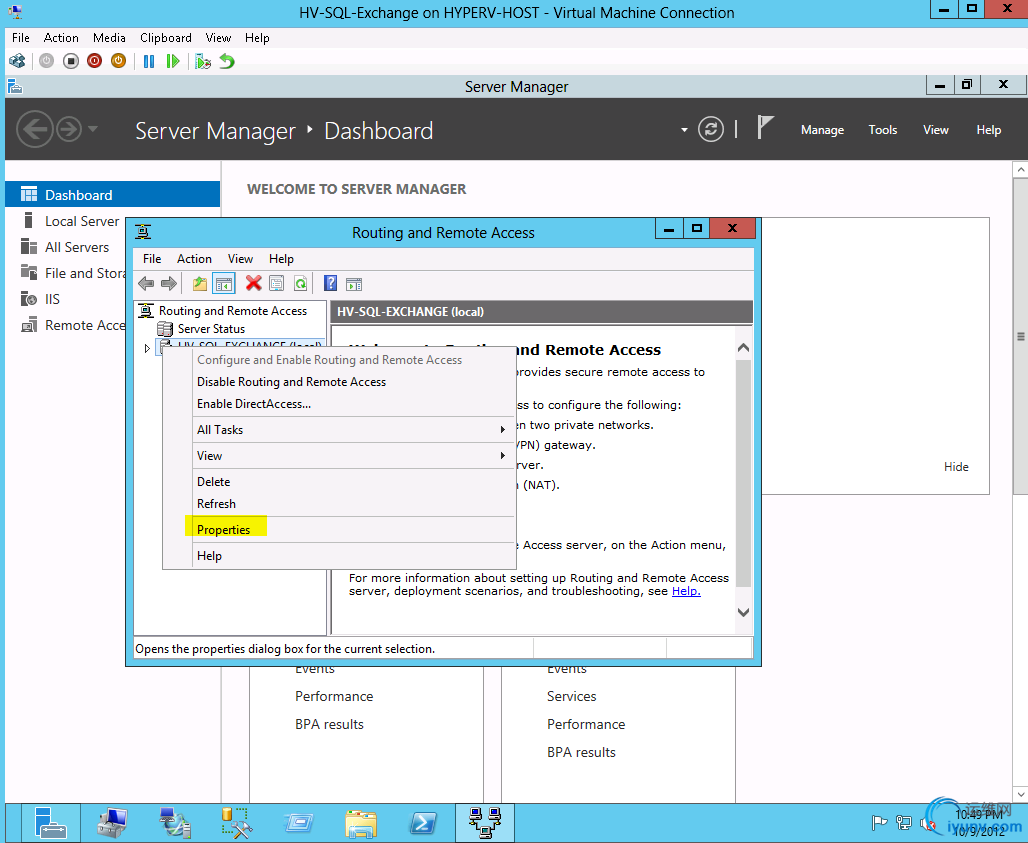Go back using Server Manager's round back arrow
The image size is (1028, 843).
(34, 129)
